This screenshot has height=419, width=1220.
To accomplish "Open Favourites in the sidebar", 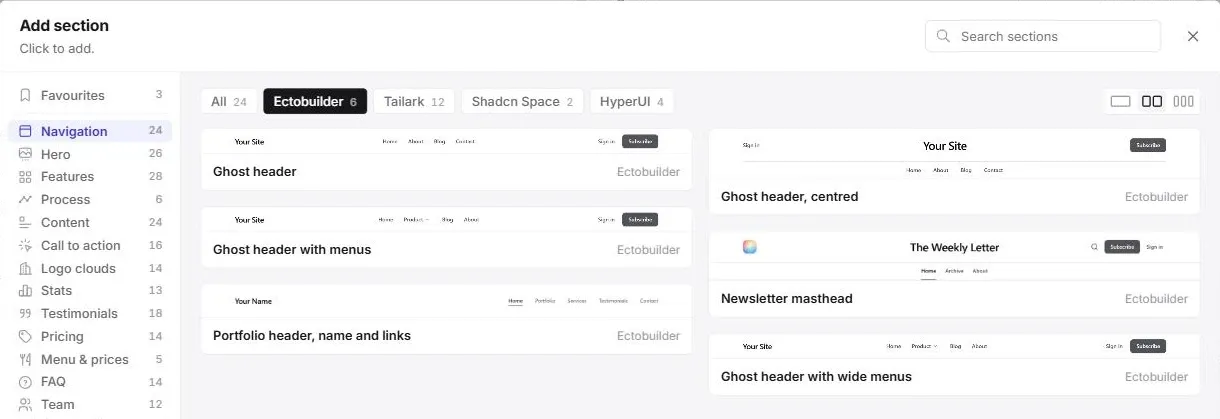I will click(x=91, y=95).
